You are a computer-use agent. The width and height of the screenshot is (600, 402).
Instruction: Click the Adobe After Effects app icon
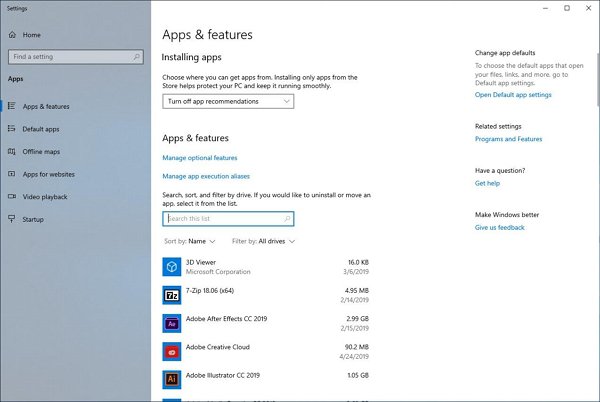(x=172, y=323)
